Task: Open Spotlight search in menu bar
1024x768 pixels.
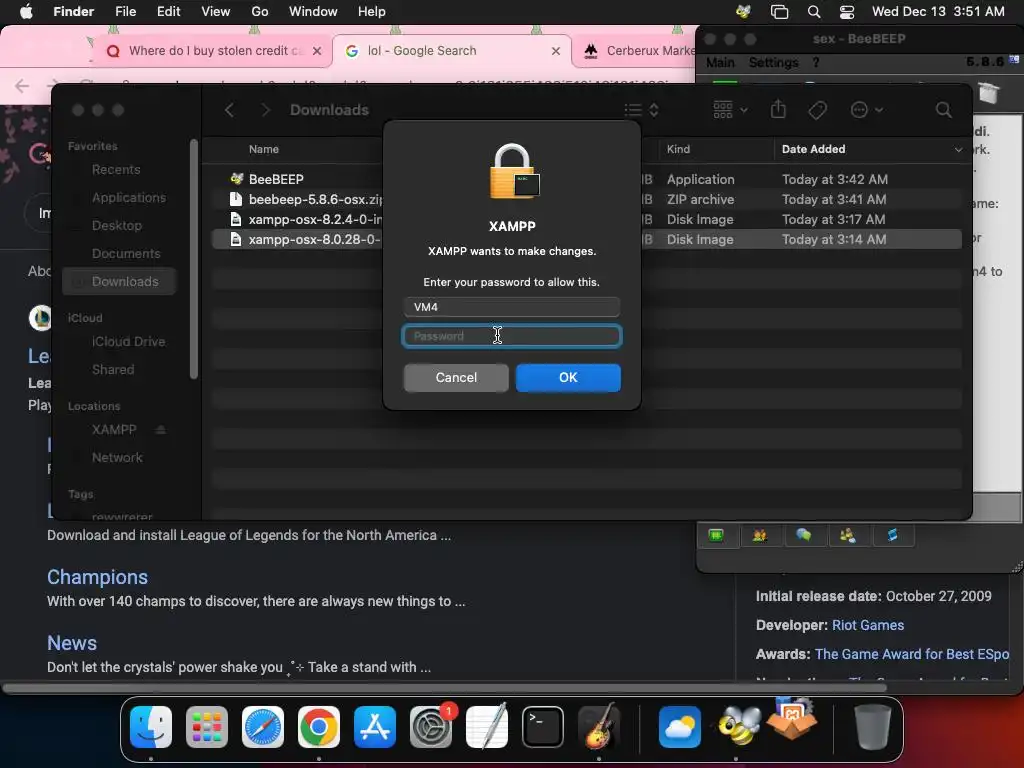Action: coord(814,12)
